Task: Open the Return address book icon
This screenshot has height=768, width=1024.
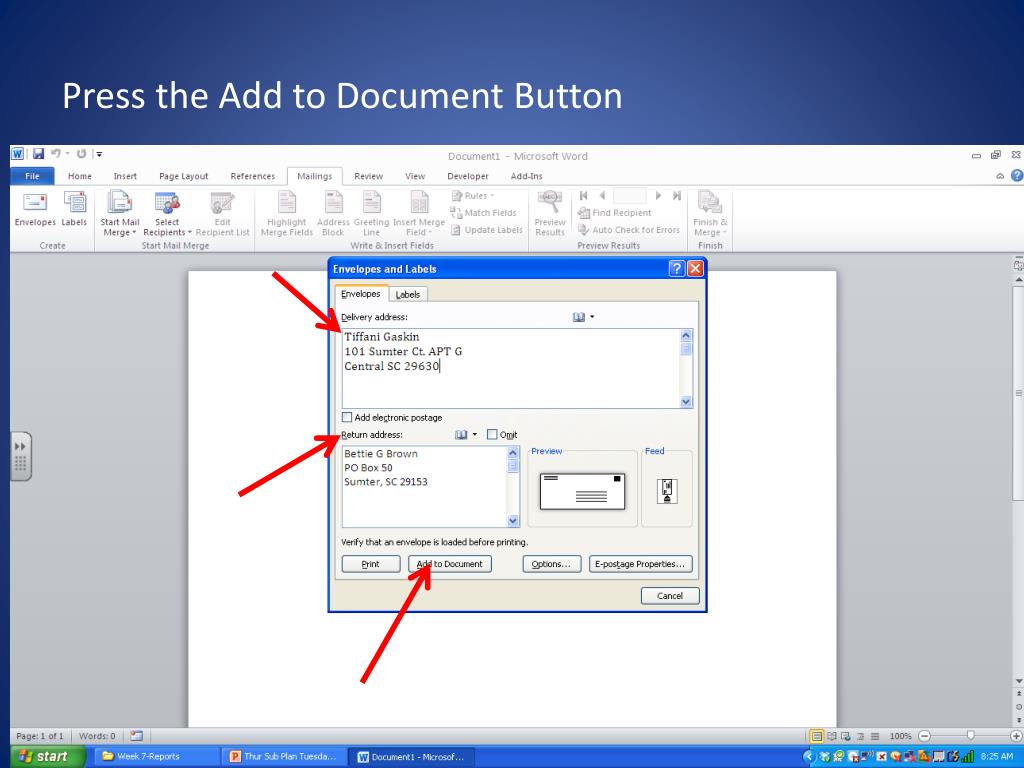Action: pyautogui.click(x=461, y=434)
